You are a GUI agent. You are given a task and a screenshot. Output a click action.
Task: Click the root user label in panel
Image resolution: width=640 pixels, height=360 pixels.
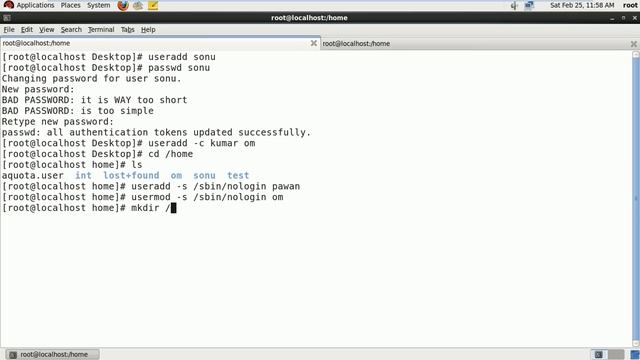(630, 5)
